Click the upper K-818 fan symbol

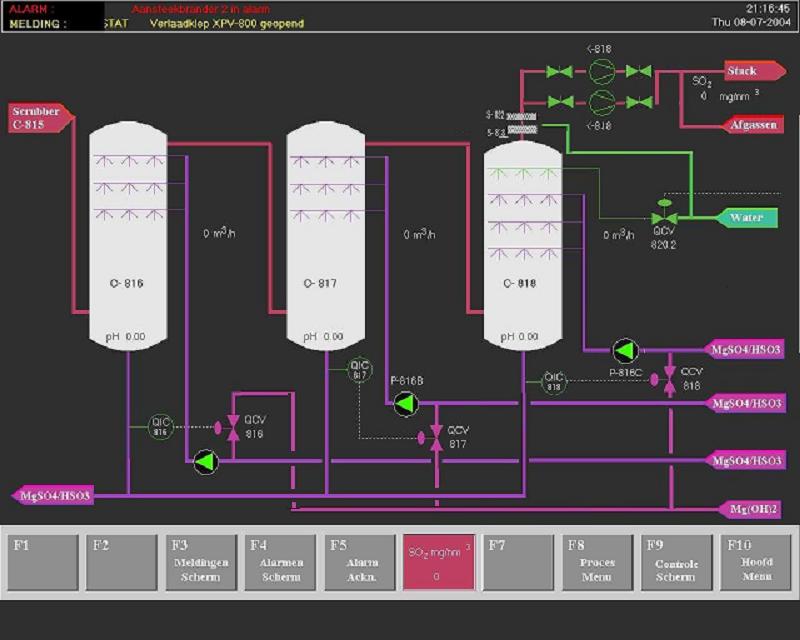tap(600, 71)
